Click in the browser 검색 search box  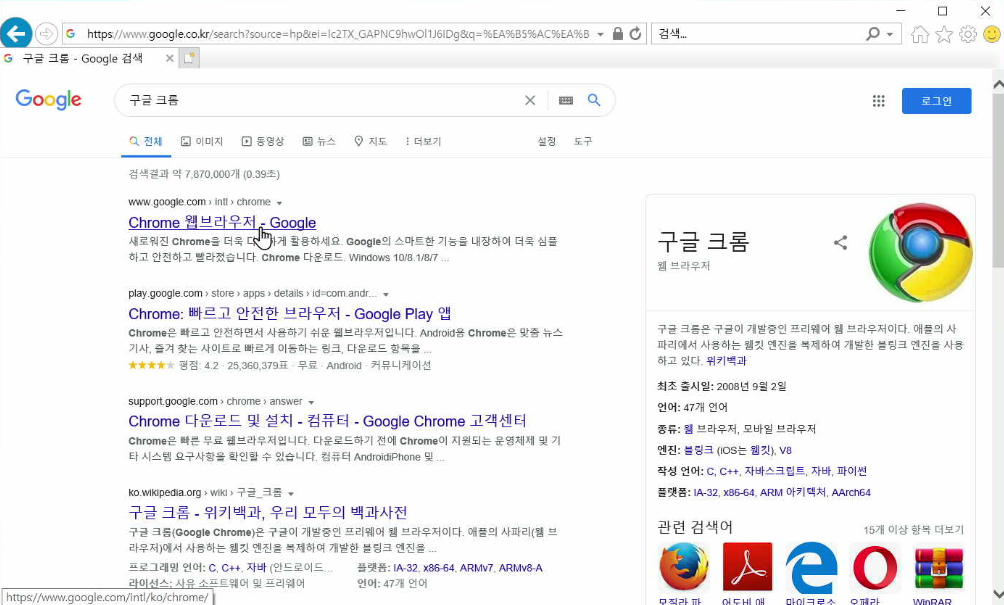pos(759,34)
